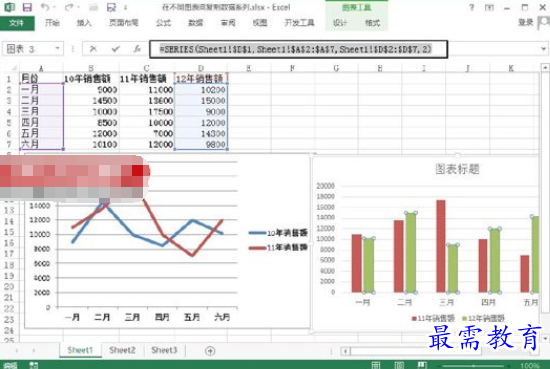Select column D header

pyautogui.click(x=201, y=68)
